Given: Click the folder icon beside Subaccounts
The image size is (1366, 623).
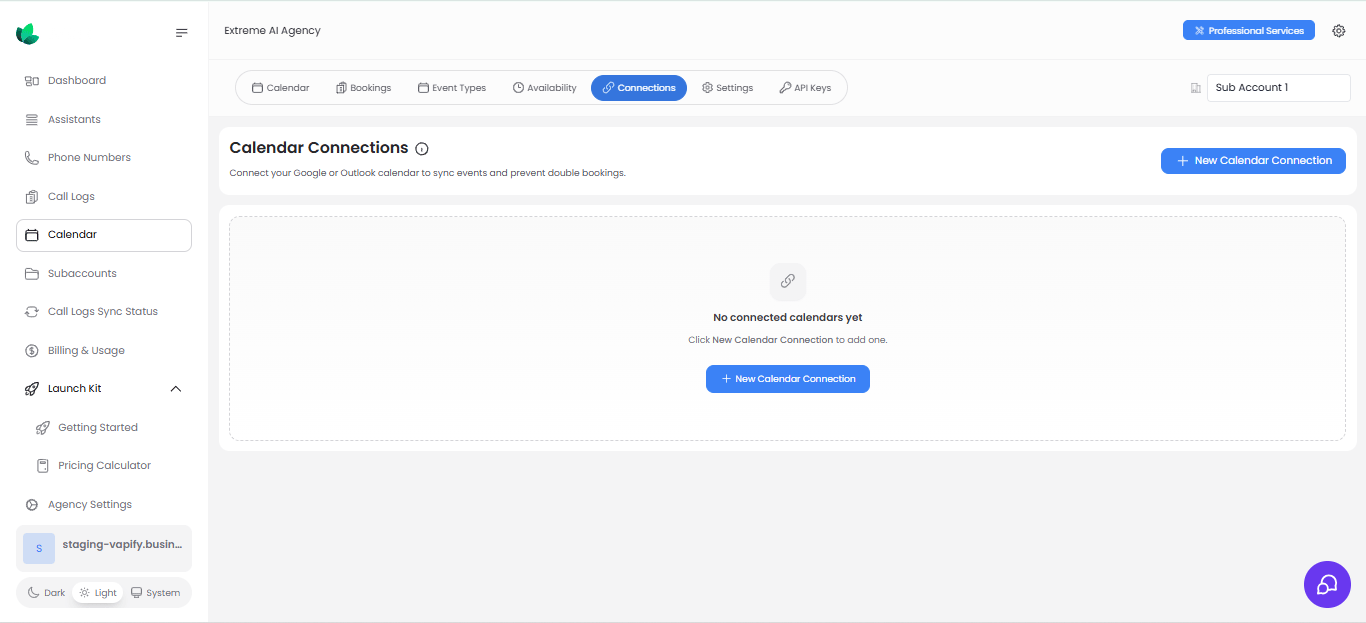Looking at the screenshot, I should click(32, 274).
